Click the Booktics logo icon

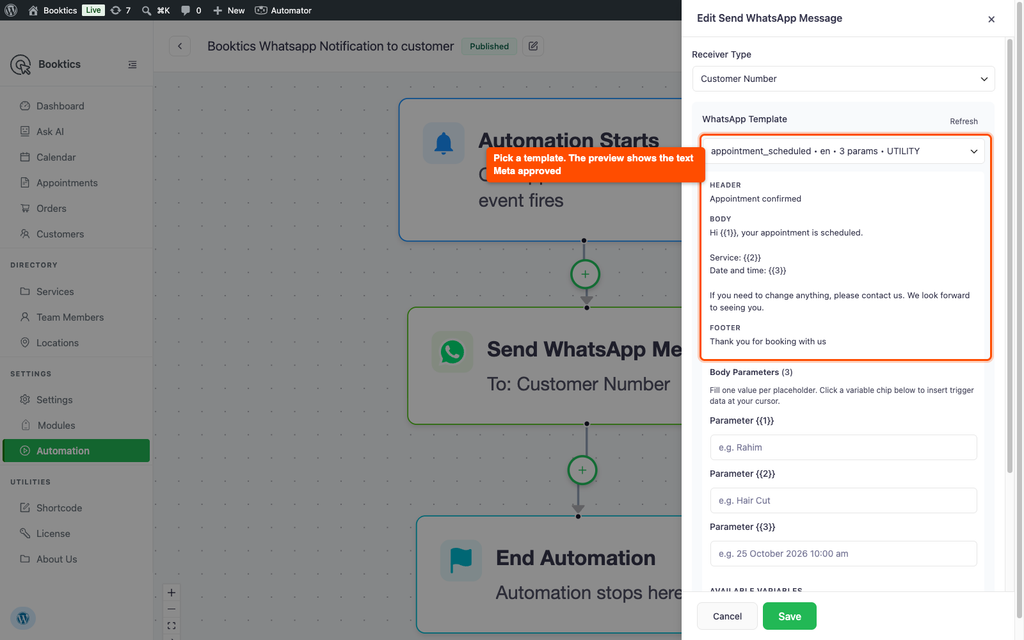[21, 64]
